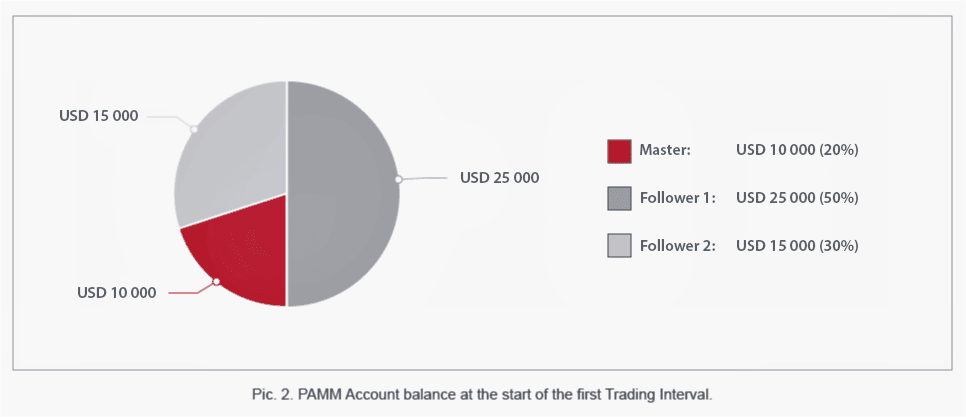Click the Follower 1: legend label
Screen dimensions: 966x417
(678, 198)
